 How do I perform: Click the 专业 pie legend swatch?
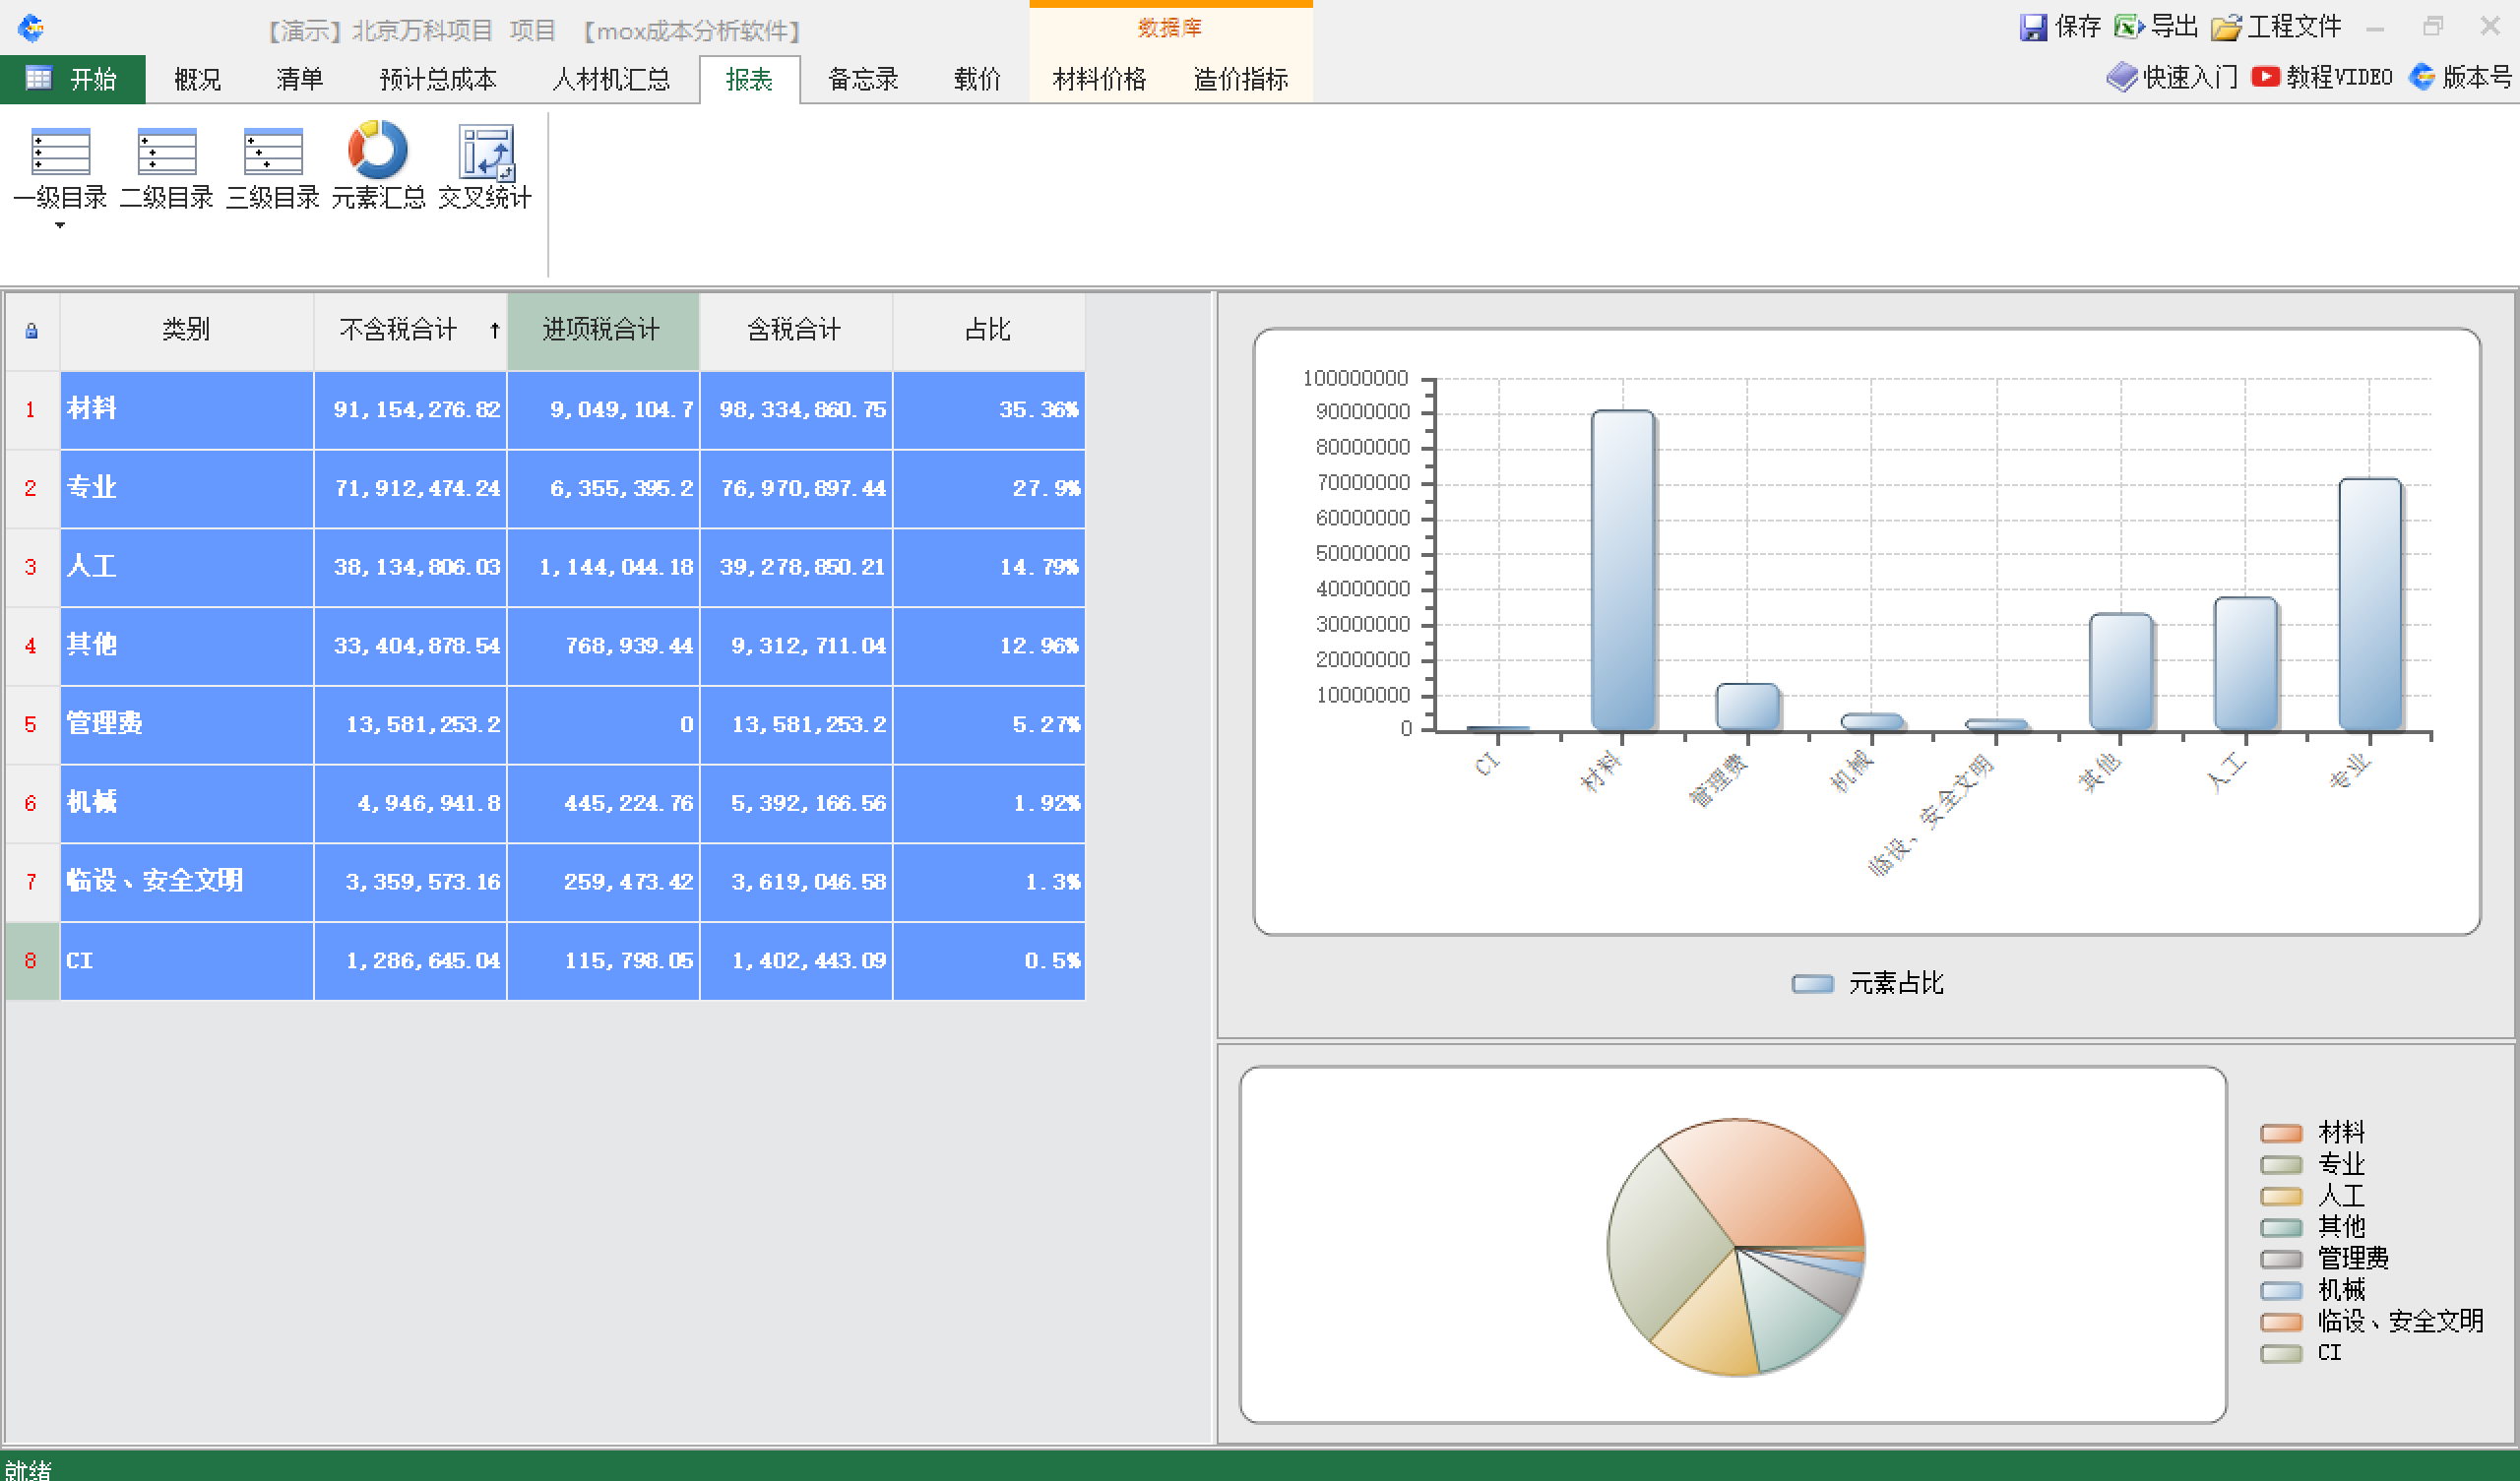pyautogui.click(x=2281, y=1165)
